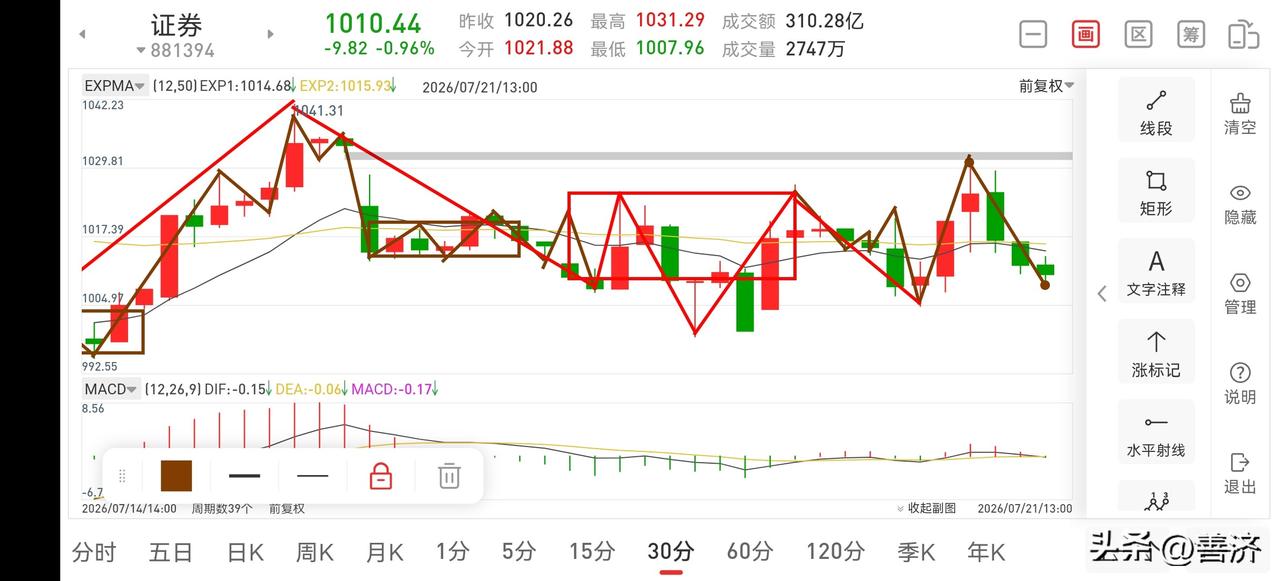Select the 水平射线 horizontal ray tool
Screen dimensions: 1278x581
pyautogui.click(x=1156, y=434)
